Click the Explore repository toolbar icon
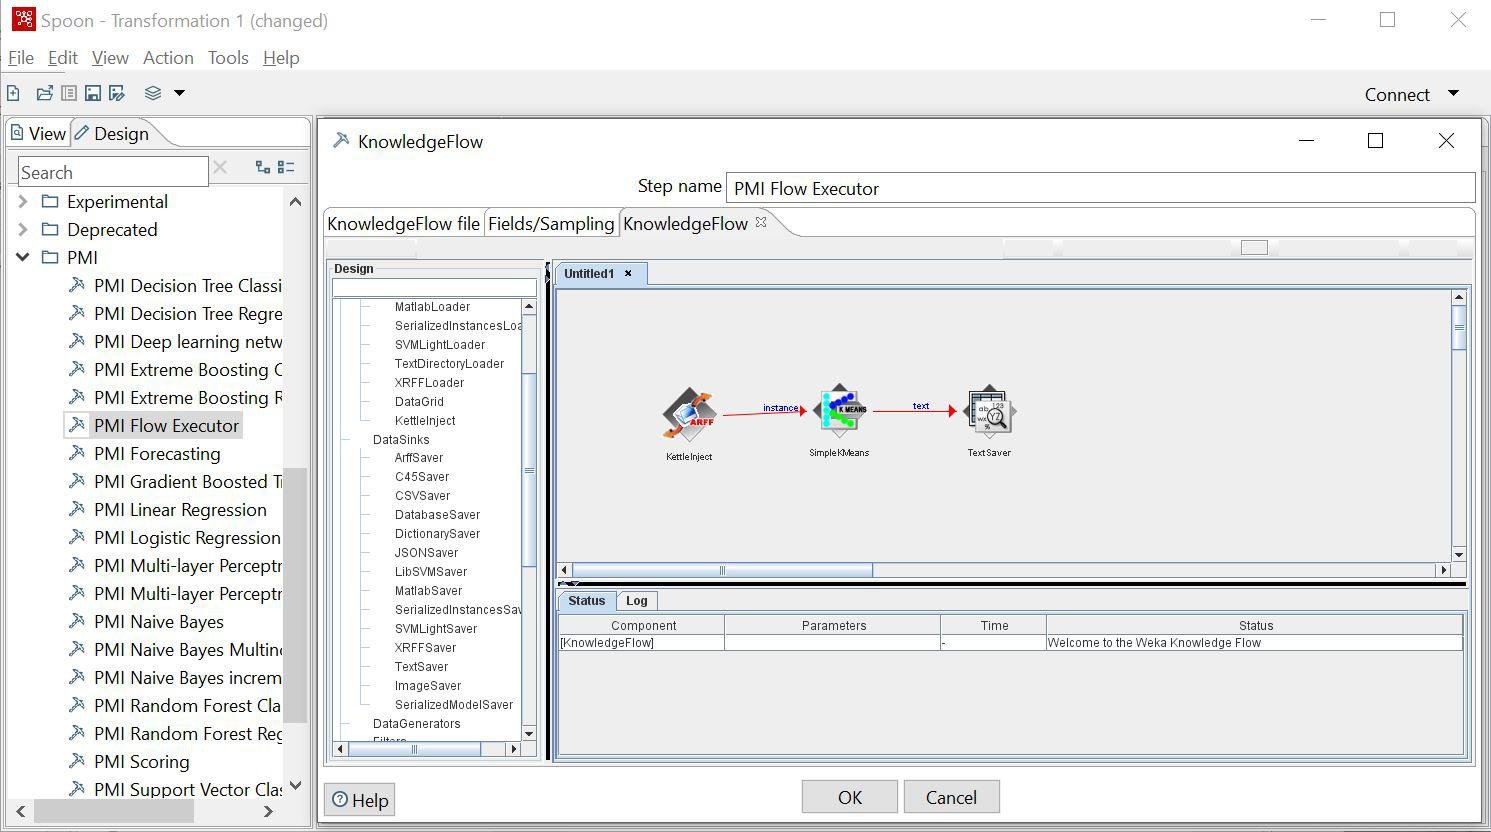This screenshot has height=832, width=1491. point(68,93)
